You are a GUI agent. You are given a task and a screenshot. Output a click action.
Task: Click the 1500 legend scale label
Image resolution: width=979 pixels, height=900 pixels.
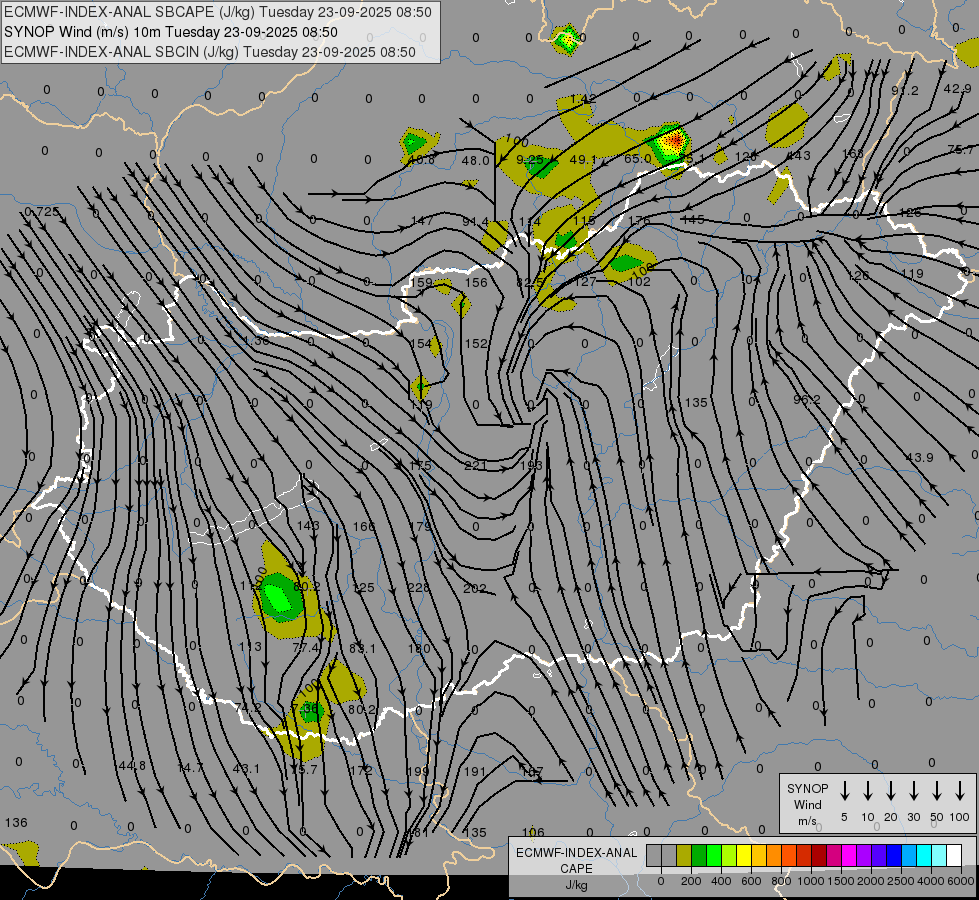(x=840, y=881)
